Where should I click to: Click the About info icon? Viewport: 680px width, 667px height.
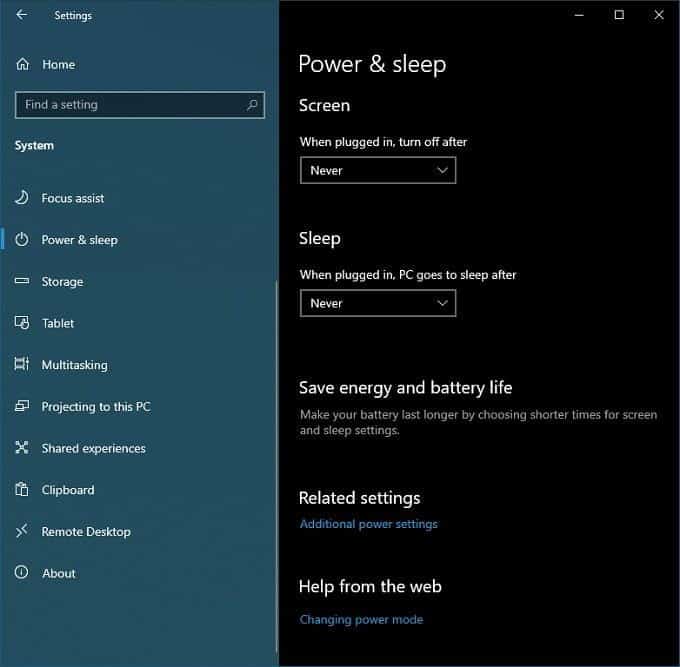point(22,572)
